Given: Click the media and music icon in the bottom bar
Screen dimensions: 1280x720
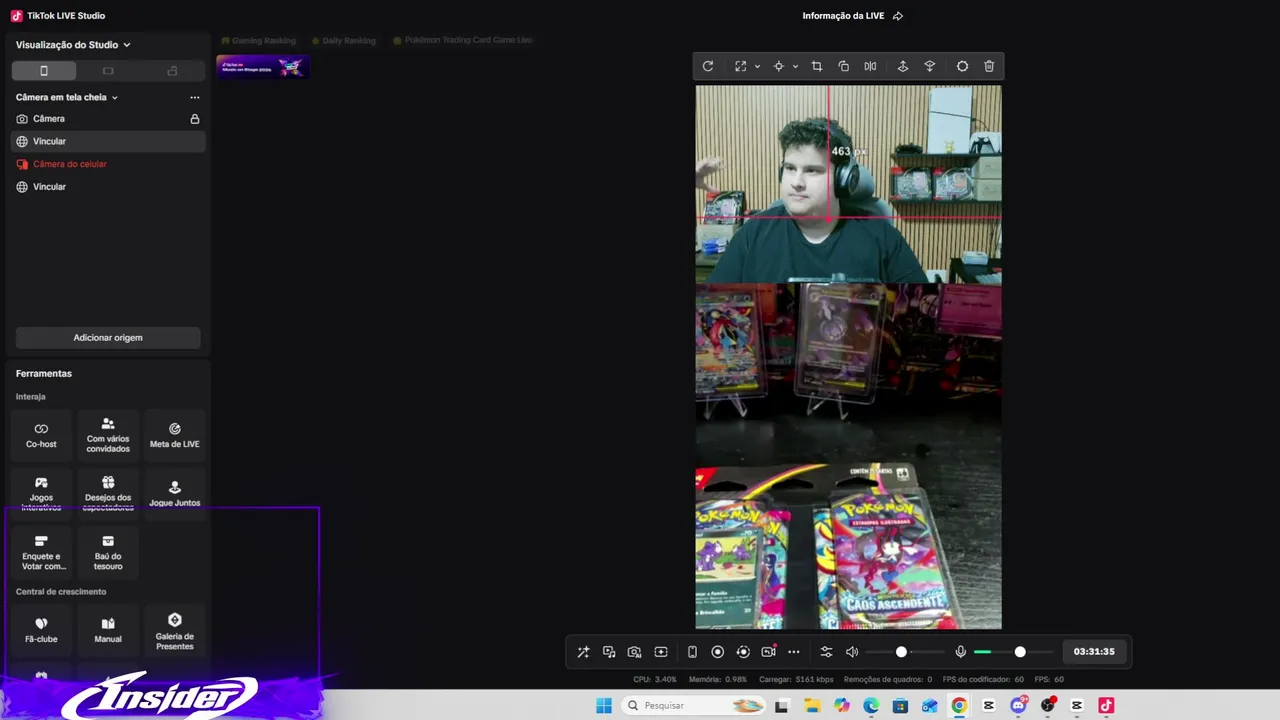Looking at the screenshot, I should [609, 652].
